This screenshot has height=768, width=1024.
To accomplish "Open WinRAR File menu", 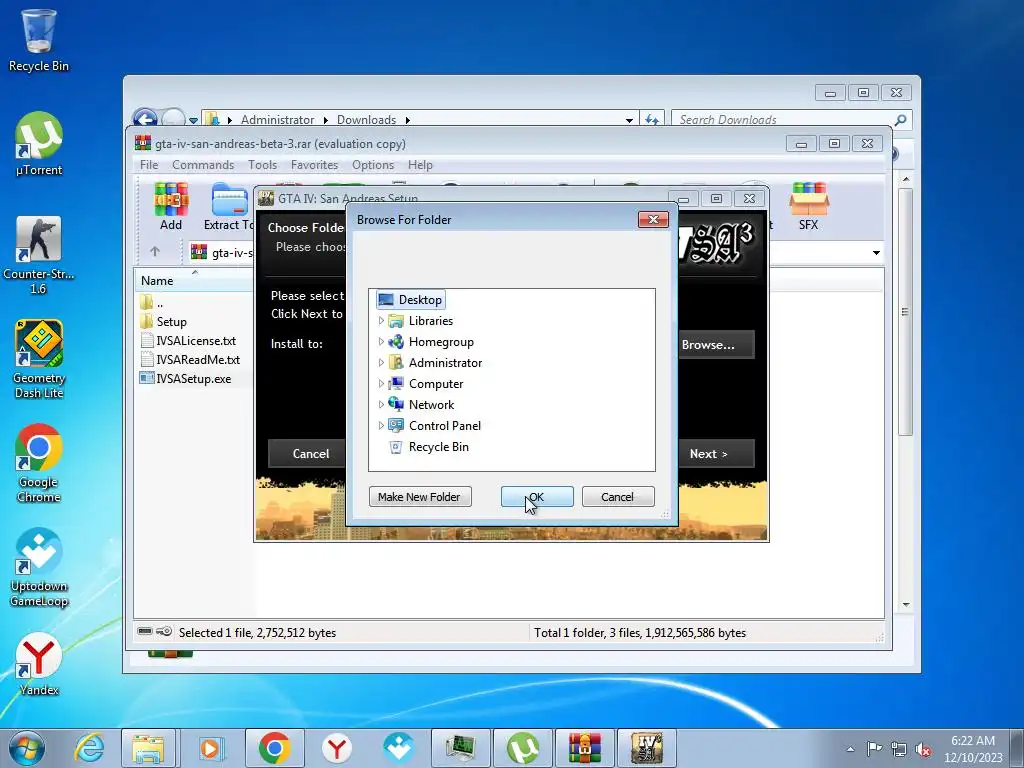I will point(149,165).
